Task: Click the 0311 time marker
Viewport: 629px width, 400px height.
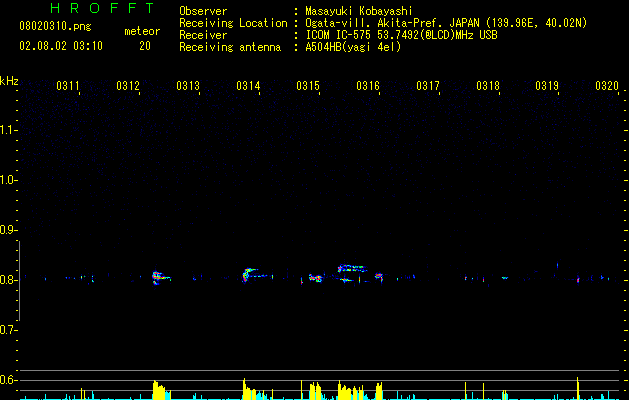Action: (68, 86)
